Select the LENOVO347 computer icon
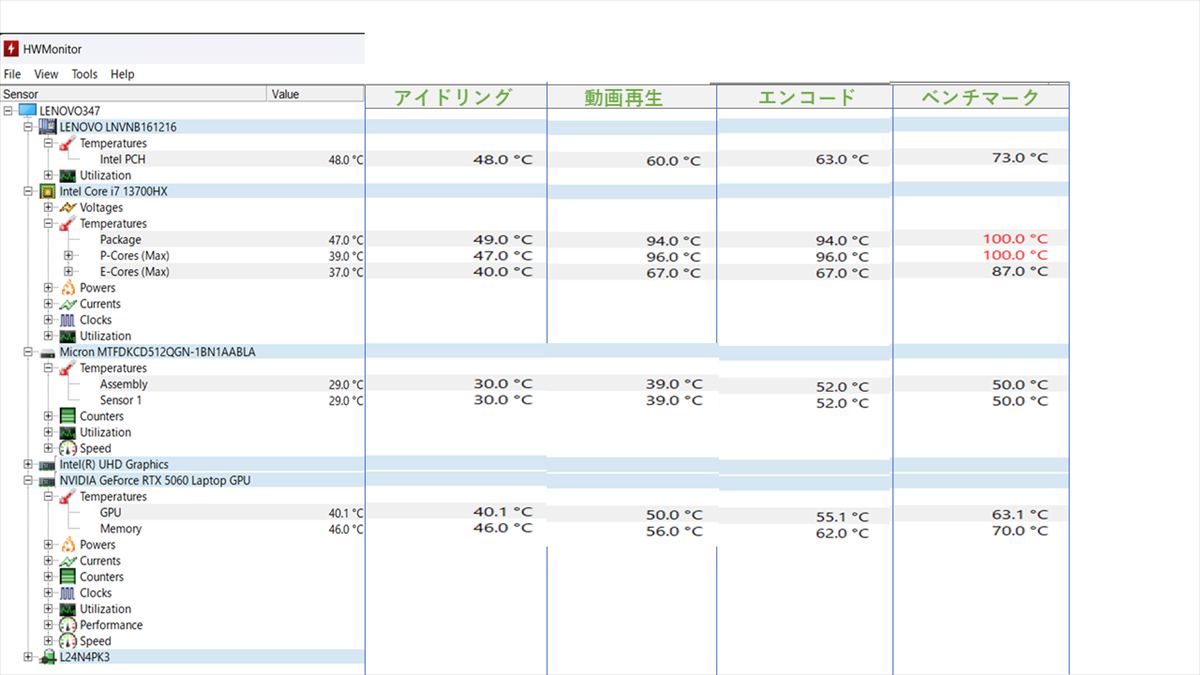Image resolution: width=1200 pixels, height=675 pixels. tap(27, 111)
